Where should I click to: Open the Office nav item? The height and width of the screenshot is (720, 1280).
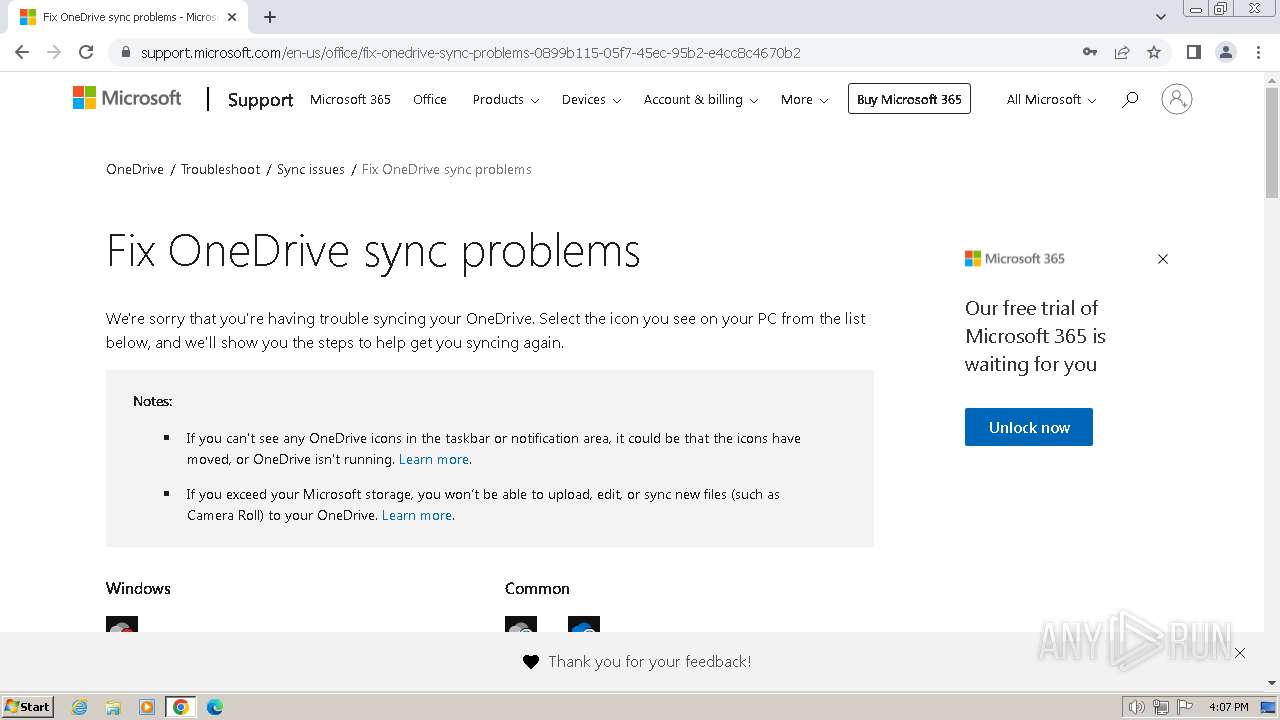tap(430, 99)
